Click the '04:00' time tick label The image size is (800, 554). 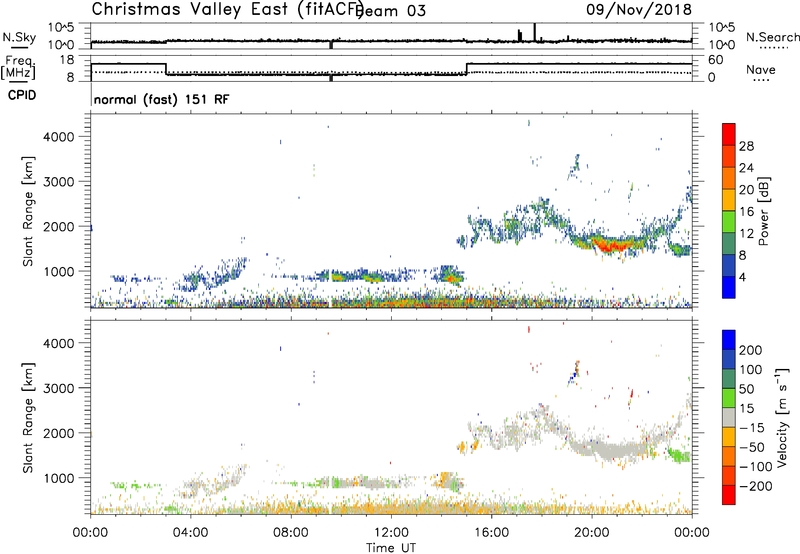191,533
